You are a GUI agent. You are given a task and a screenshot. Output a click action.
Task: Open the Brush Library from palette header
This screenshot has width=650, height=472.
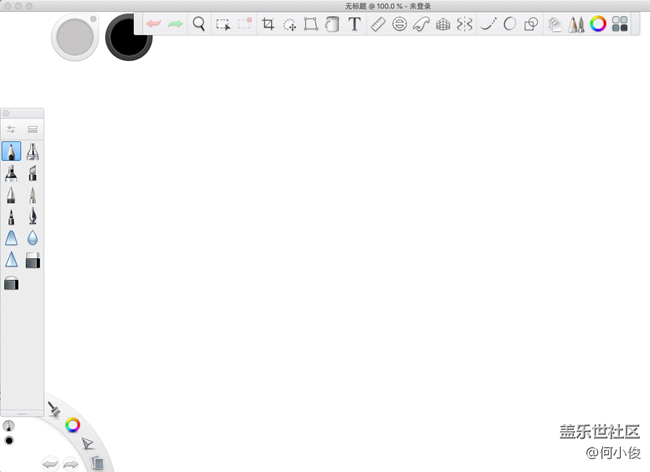pos(33,129)
